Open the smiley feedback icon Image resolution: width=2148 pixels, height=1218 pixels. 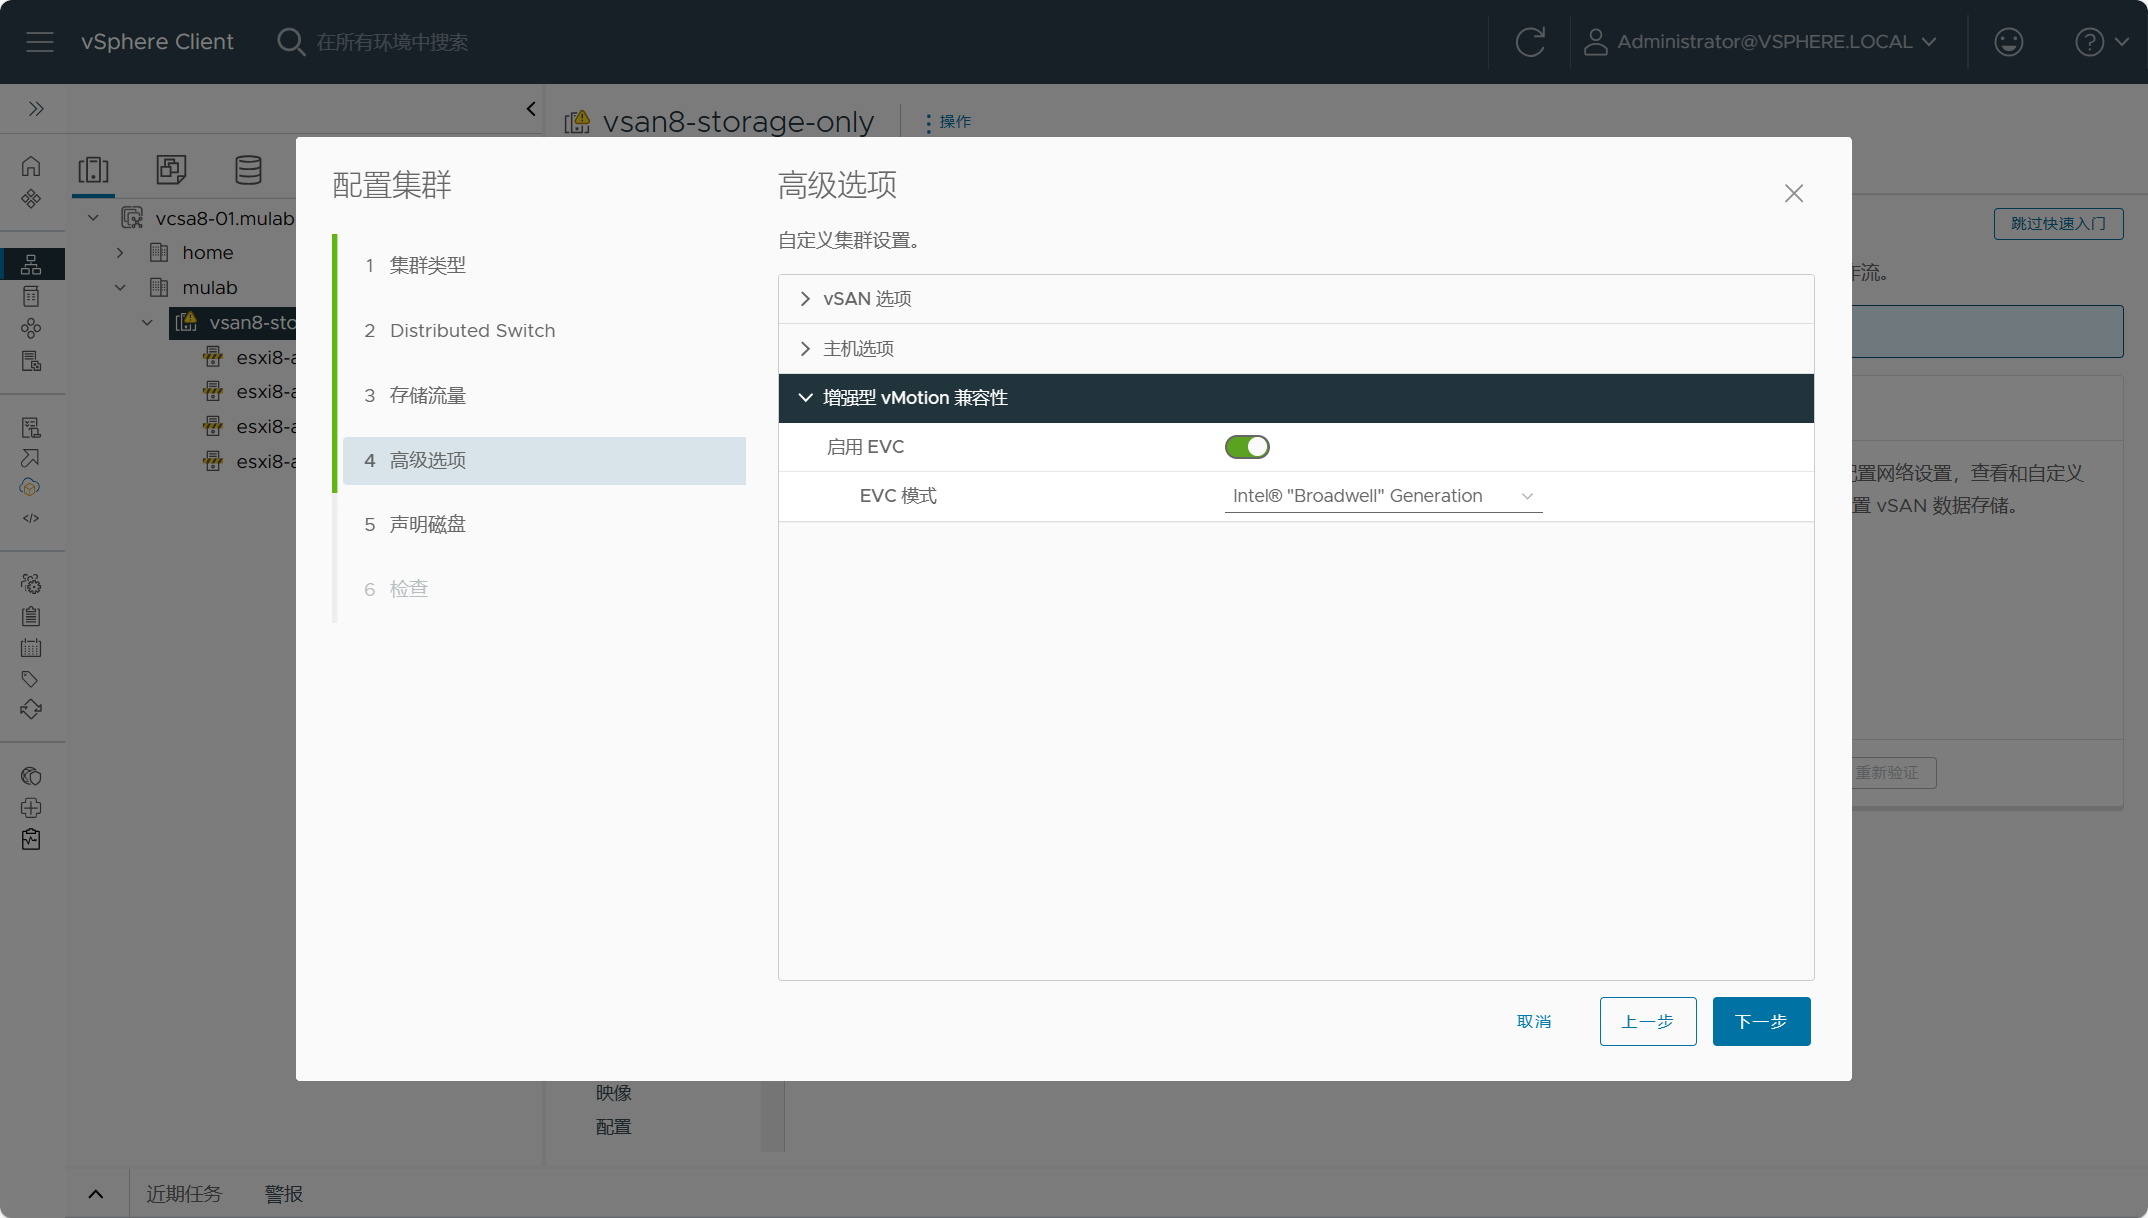[x=2008, y=42]
